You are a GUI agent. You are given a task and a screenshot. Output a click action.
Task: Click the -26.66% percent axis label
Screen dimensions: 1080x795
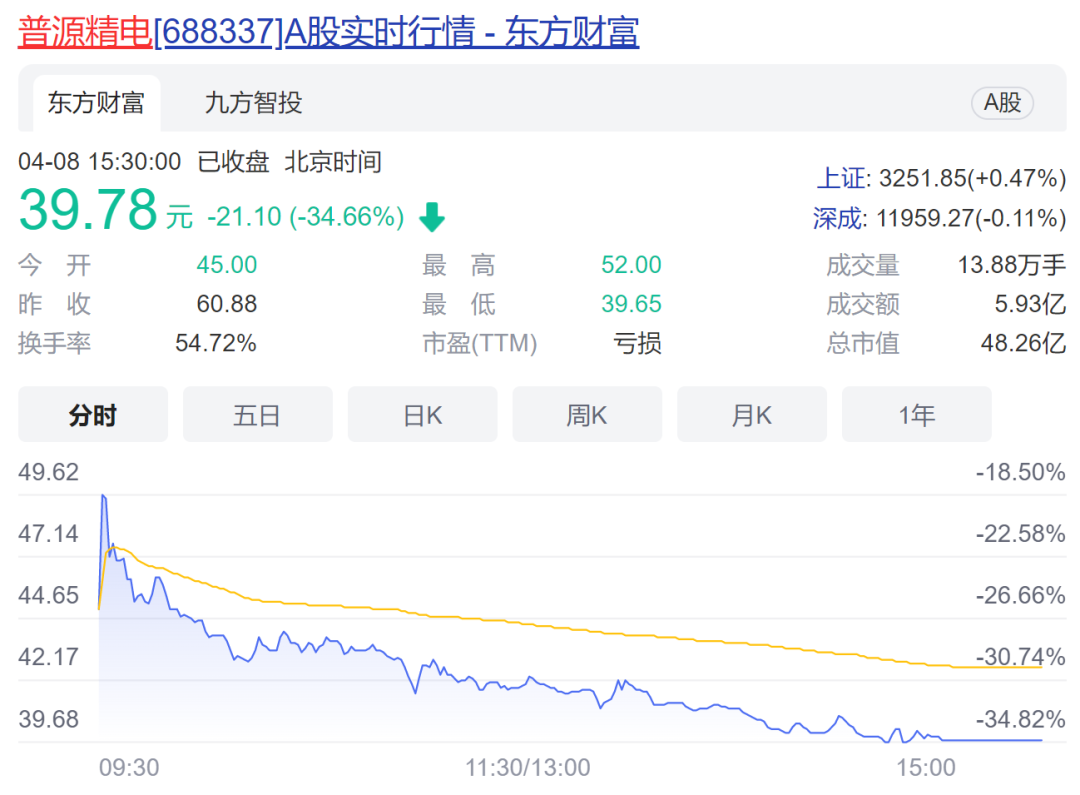tap(1021, 595)
